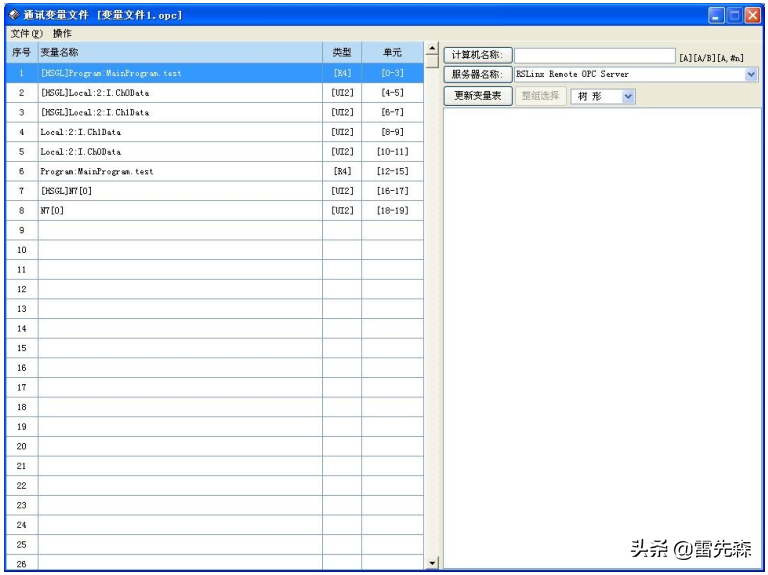768x575 pixels.
Task: Click the 单元 column header
Action: 392,53
